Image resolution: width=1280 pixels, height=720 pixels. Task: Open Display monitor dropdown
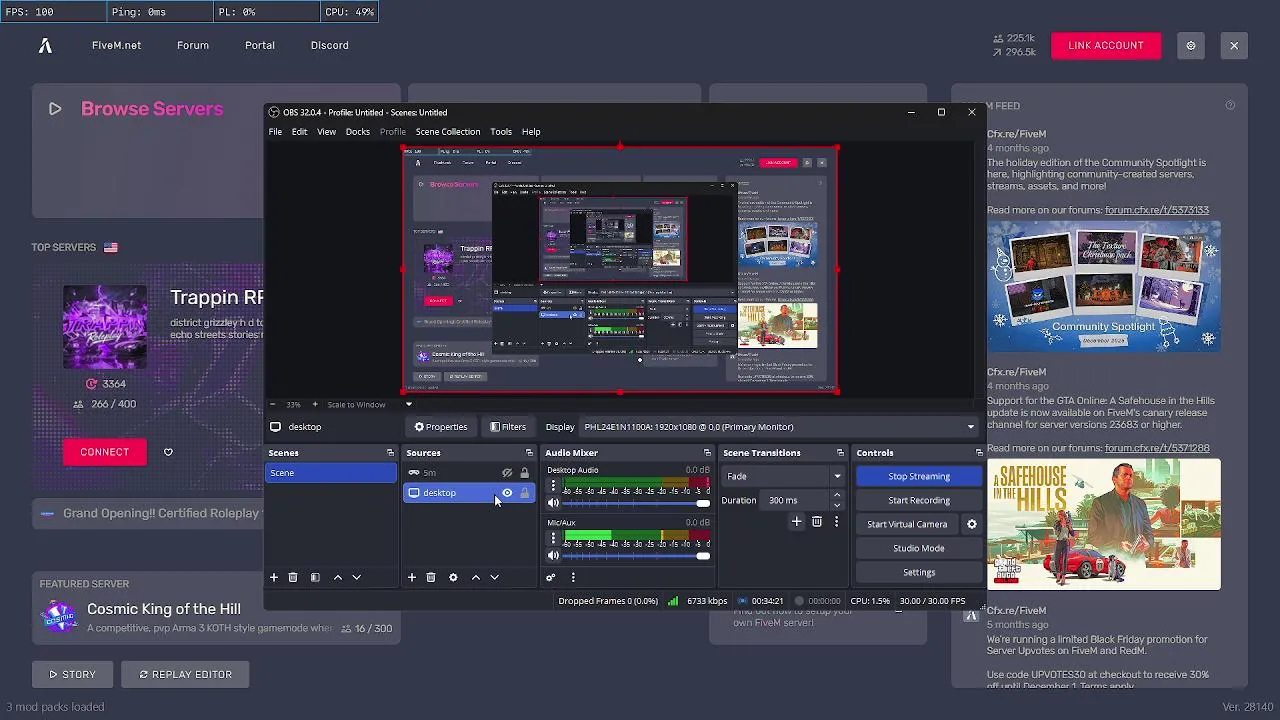(778, 427)
